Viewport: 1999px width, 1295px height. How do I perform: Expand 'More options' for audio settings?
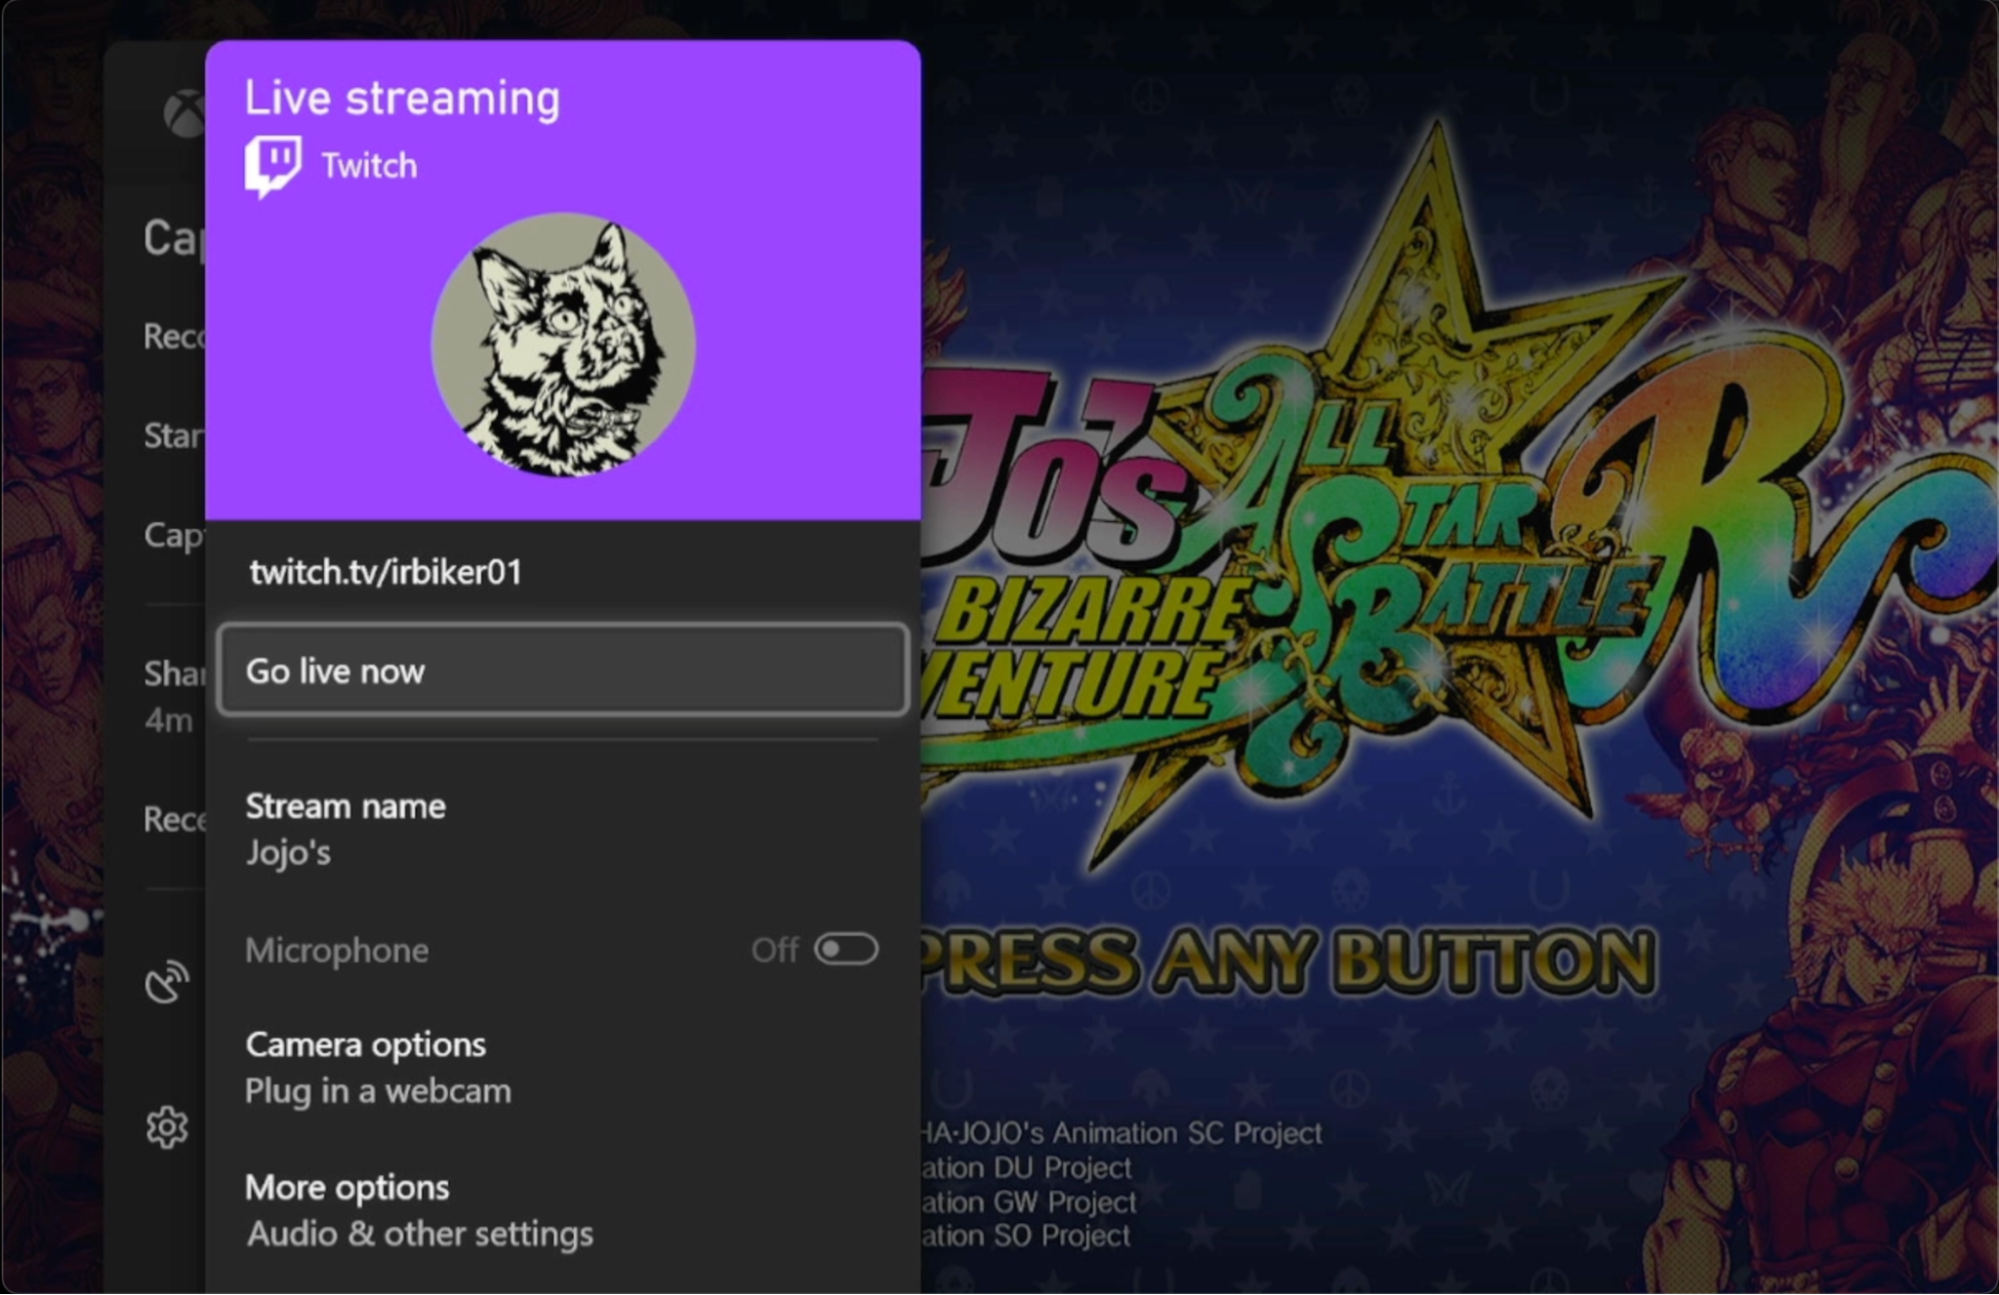(346, 1187)
